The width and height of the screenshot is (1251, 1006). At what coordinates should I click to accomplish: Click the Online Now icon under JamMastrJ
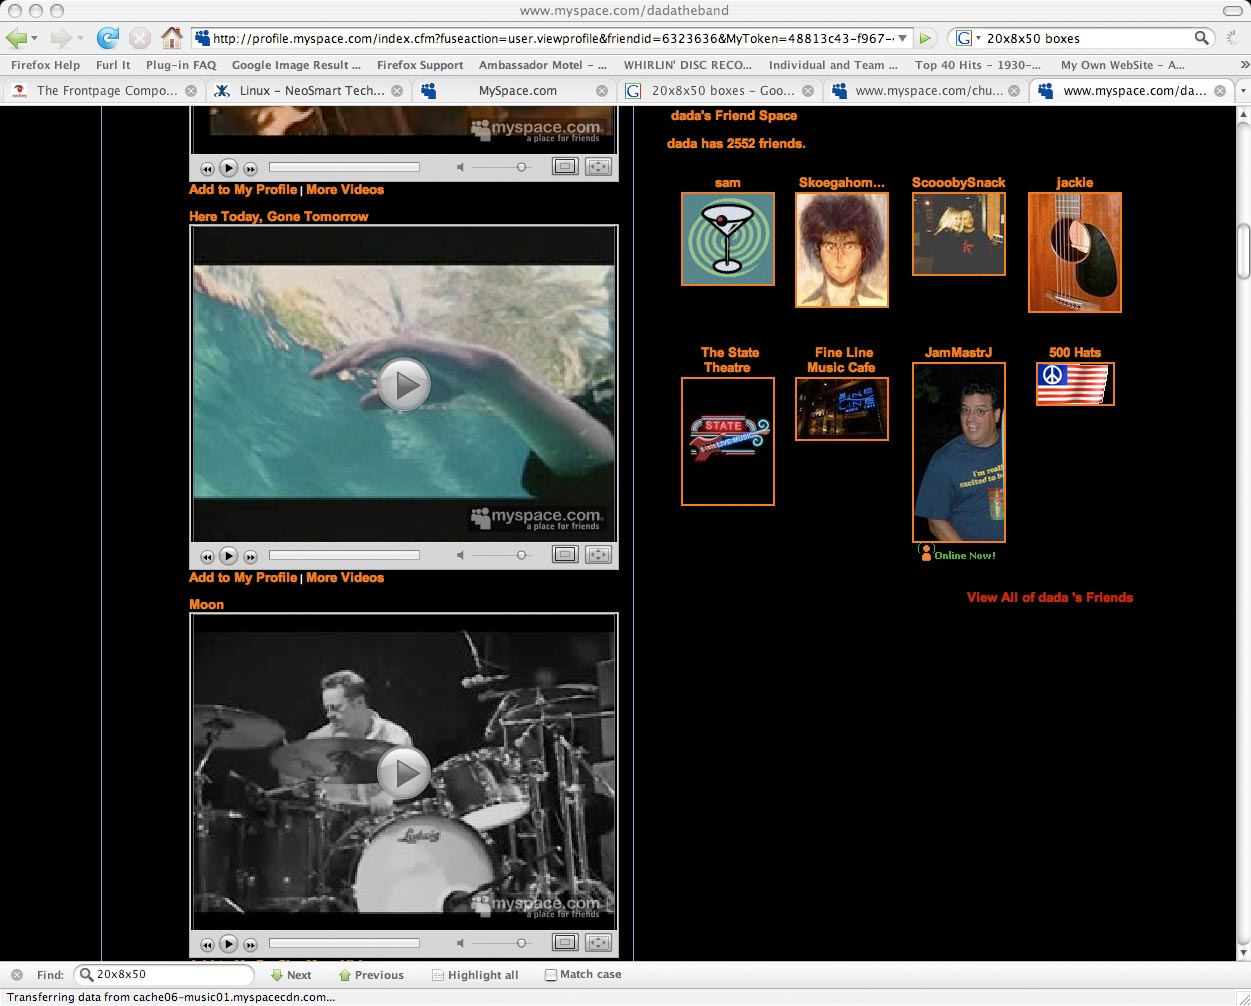926,552
